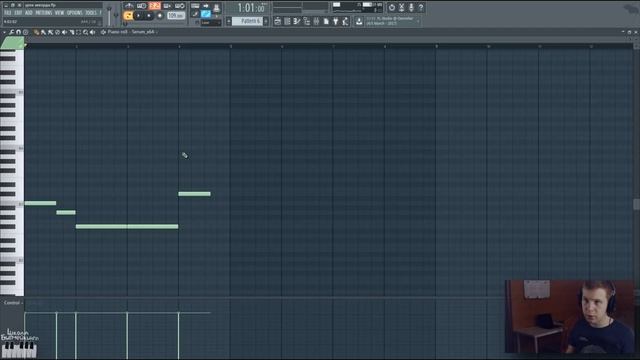Select the Slice tool in piano roll
Image resolution: width=640 pixels, height=360 pixels.
point(71,32)
